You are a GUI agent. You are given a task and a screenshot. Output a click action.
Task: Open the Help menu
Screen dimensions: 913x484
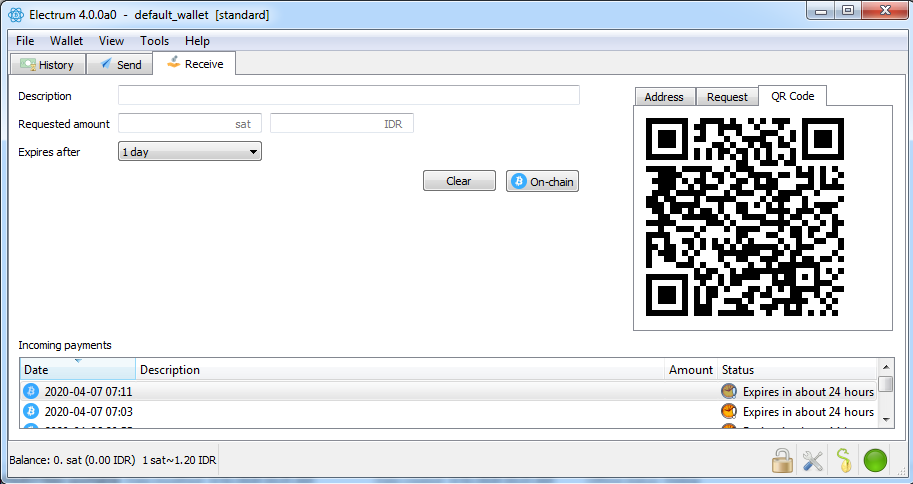point(197,41)
